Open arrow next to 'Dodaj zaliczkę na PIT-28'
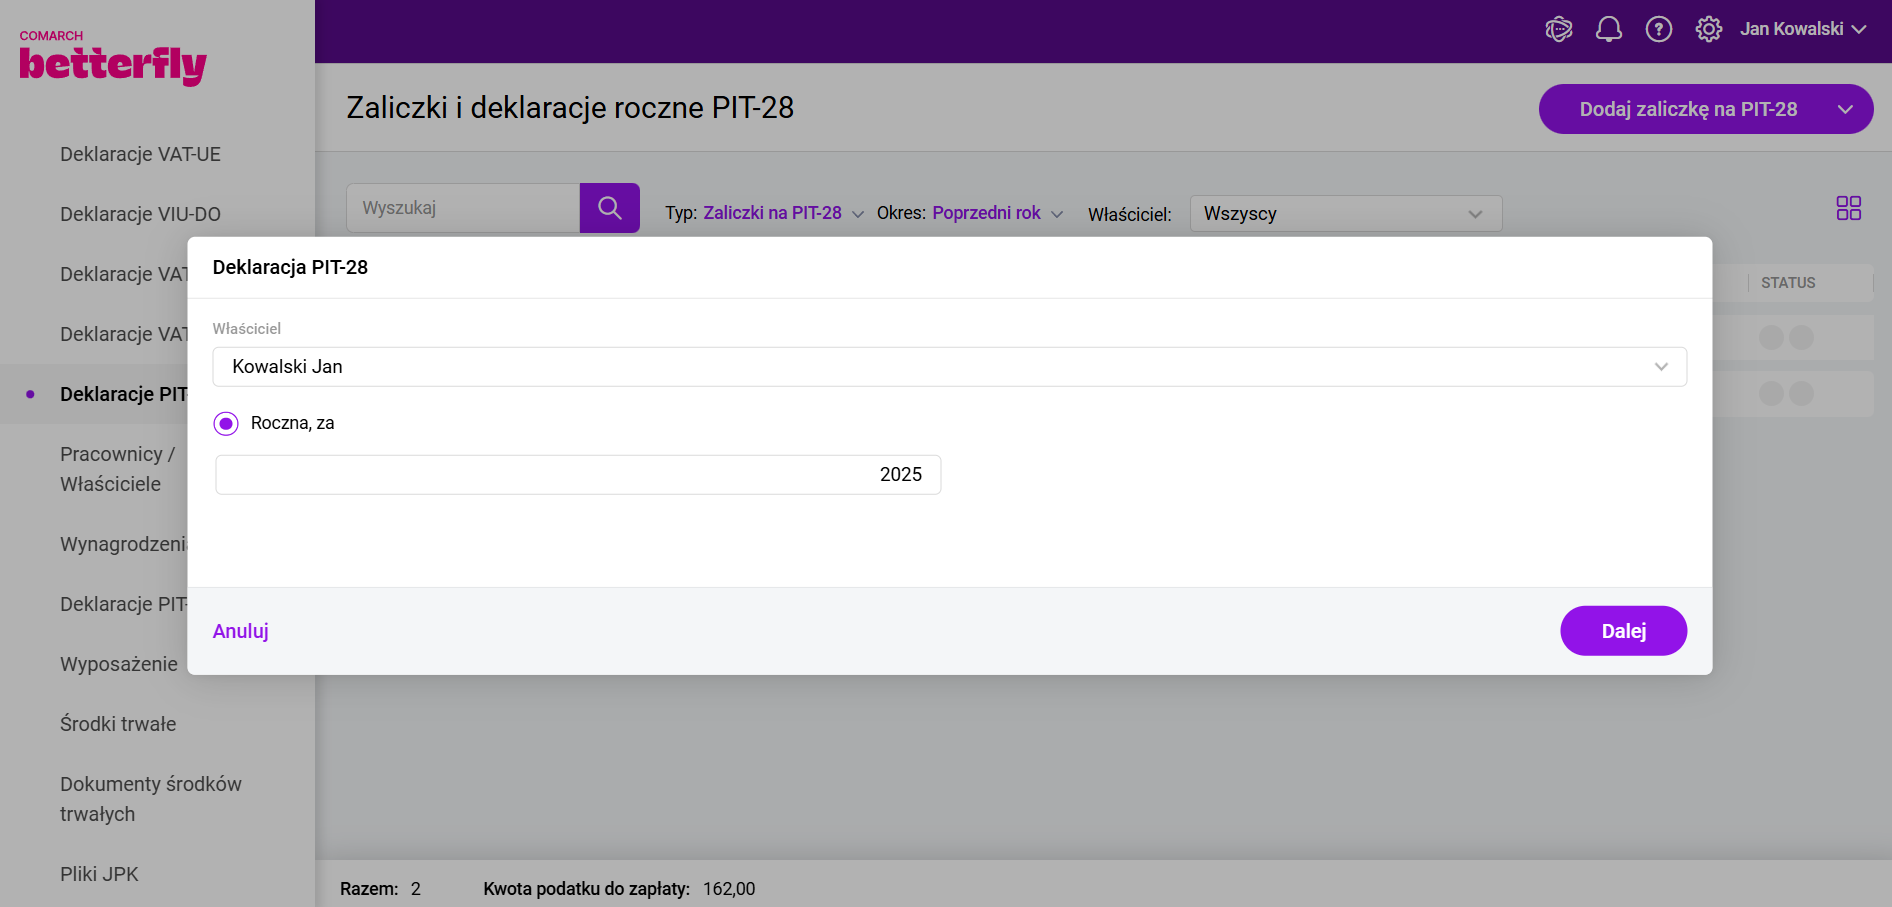1892x907 pixels. 1845,110
